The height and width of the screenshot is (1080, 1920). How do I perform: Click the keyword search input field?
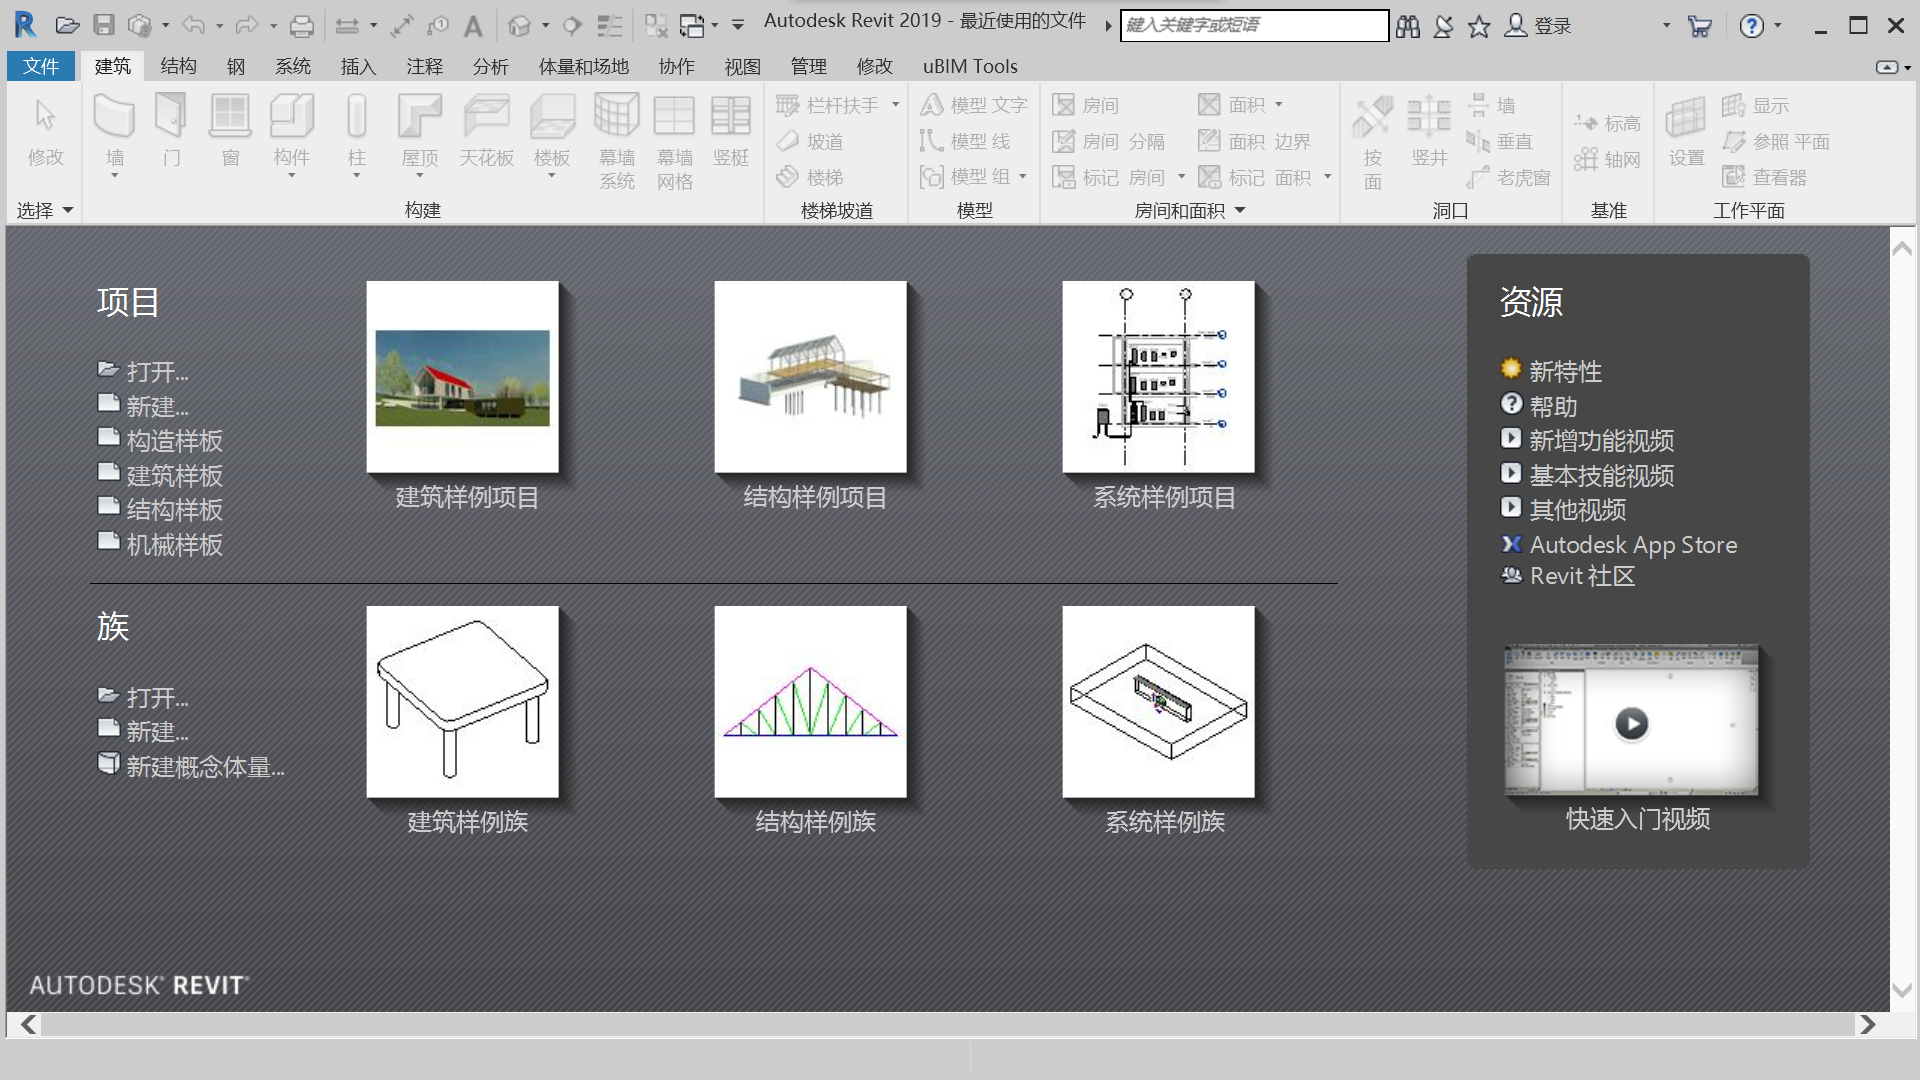coord(1253,25)
